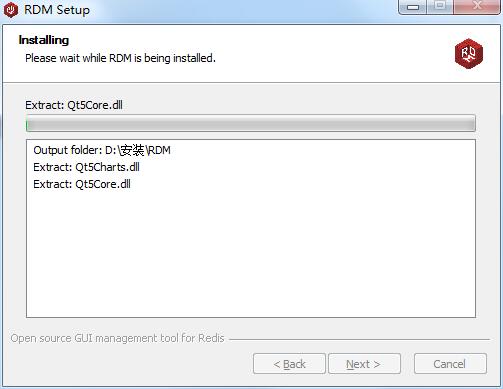Click the < Back button

click(x=289, y=364)
